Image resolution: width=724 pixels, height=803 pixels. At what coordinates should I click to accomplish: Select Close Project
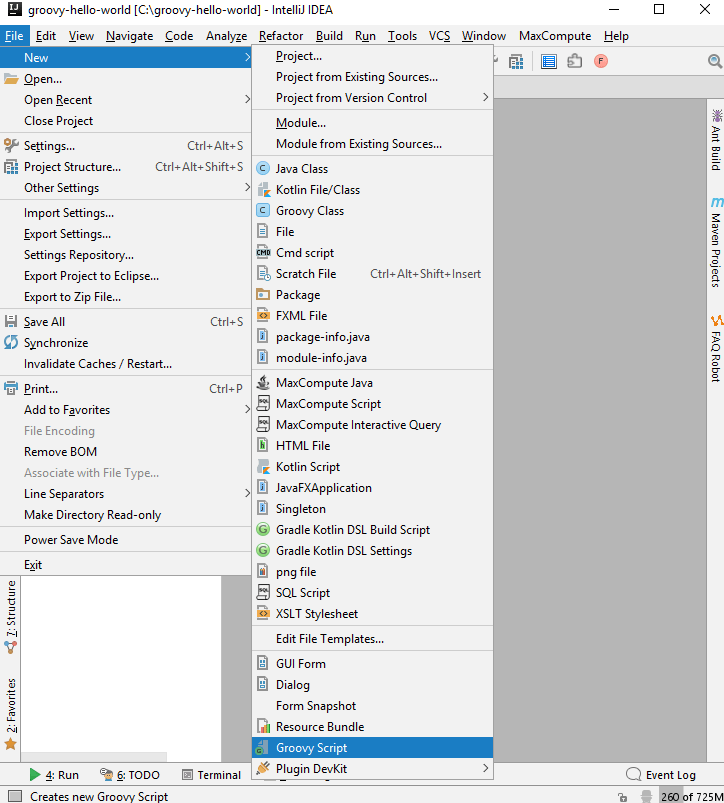coord(125,121)
